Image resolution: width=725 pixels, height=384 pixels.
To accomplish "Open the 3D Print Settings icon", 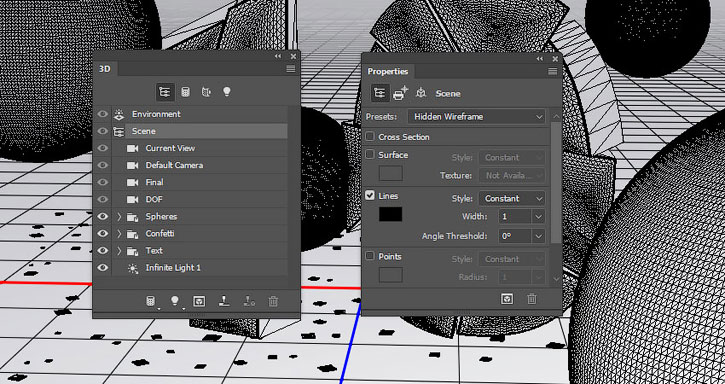I will click(400, 93).
